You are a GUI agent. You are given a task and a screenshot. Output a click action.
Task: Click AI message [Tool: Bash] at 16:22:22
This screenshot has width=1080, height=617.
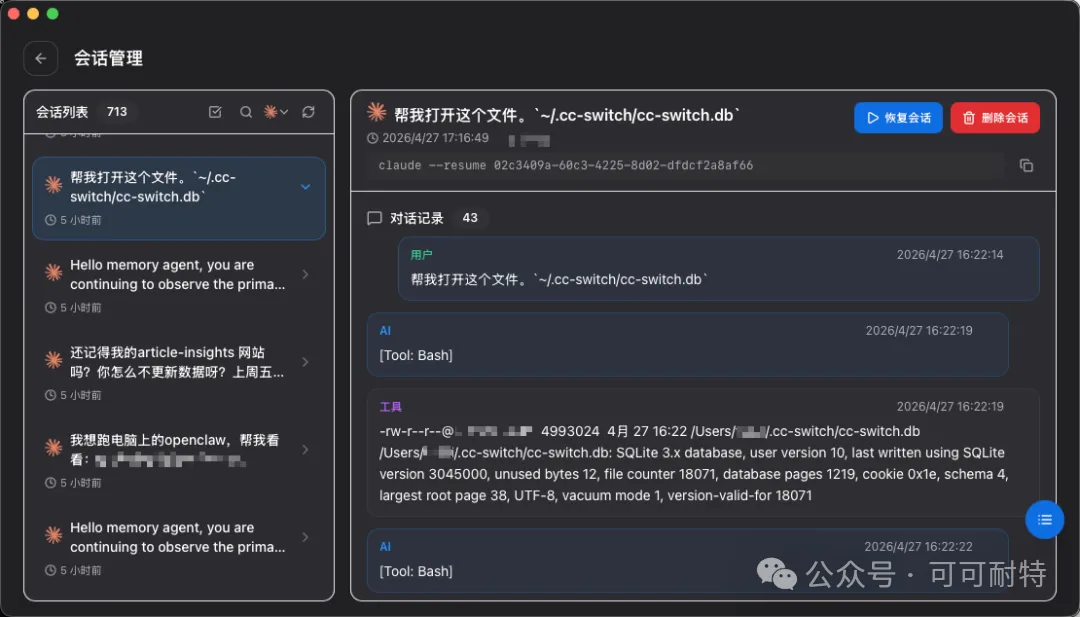(x=687, y=561)
